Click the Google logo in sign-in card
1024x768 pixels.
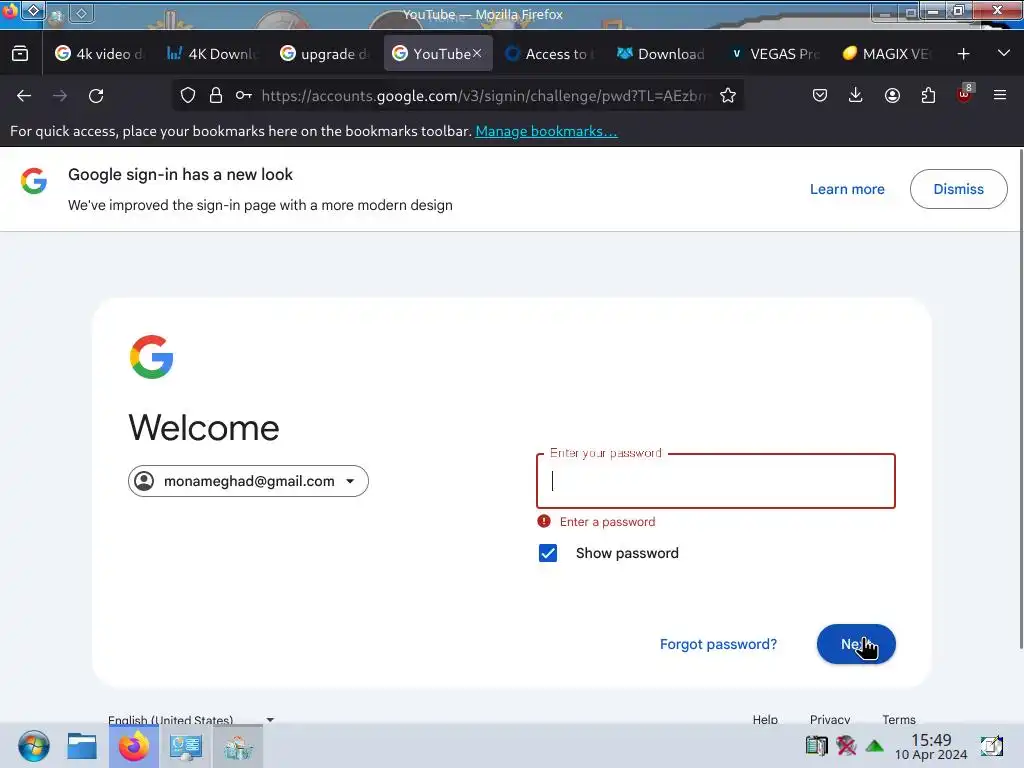click(152, 357)
